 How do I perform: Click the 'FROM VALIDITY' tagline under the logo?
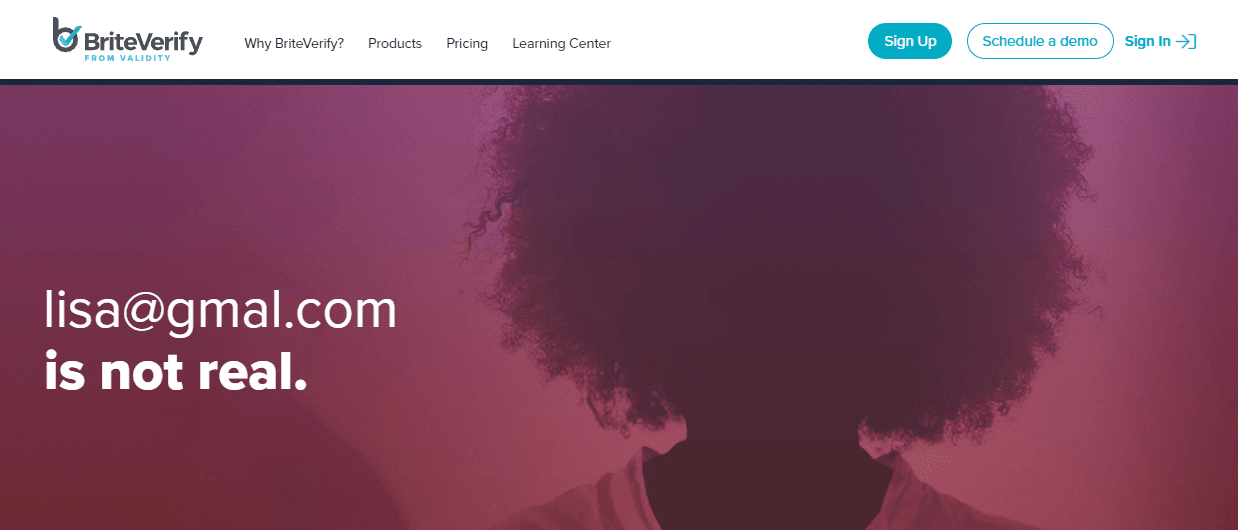point(127,58)
